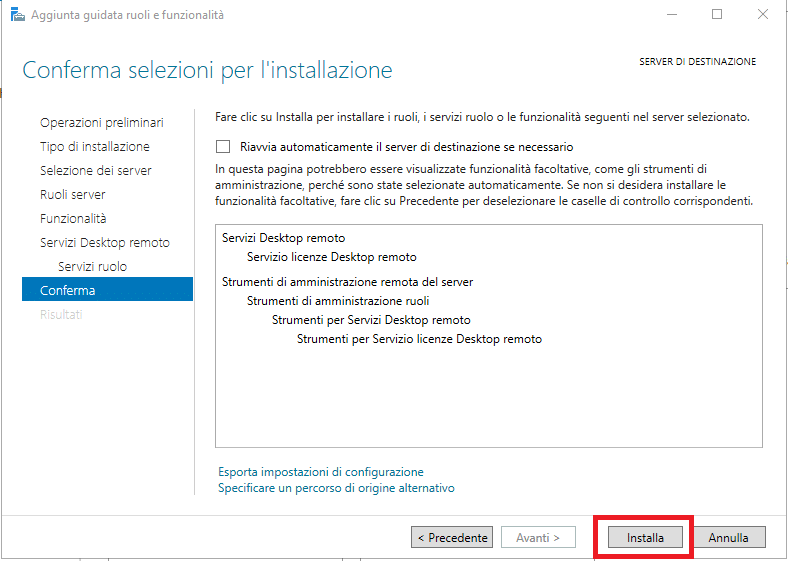Screen dimensions: 788x561
Task: Click the Annulla button
Action: 728,537
